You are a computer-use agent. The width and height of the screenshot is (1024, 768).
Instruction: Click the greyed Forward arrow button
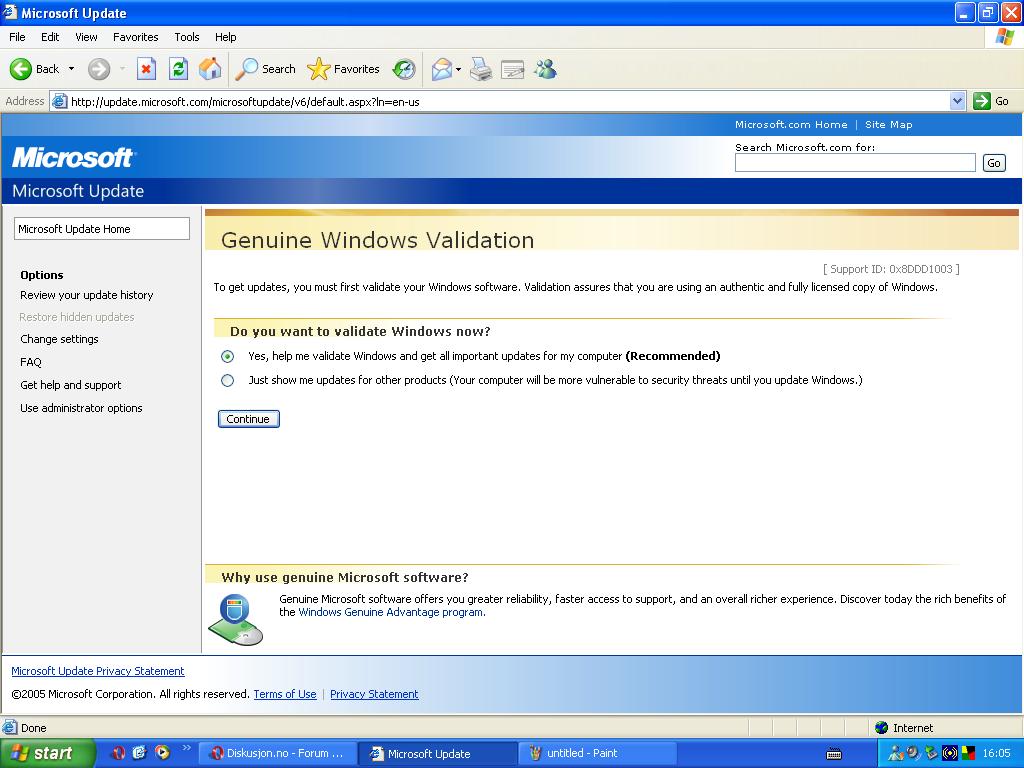99,69
